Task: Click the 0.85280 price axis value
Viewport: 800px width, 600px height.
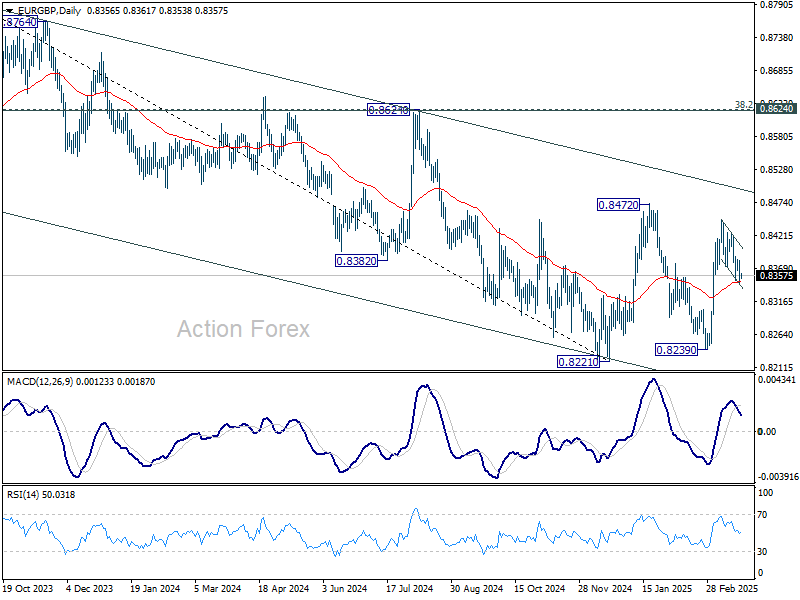Action: (777, 169)
